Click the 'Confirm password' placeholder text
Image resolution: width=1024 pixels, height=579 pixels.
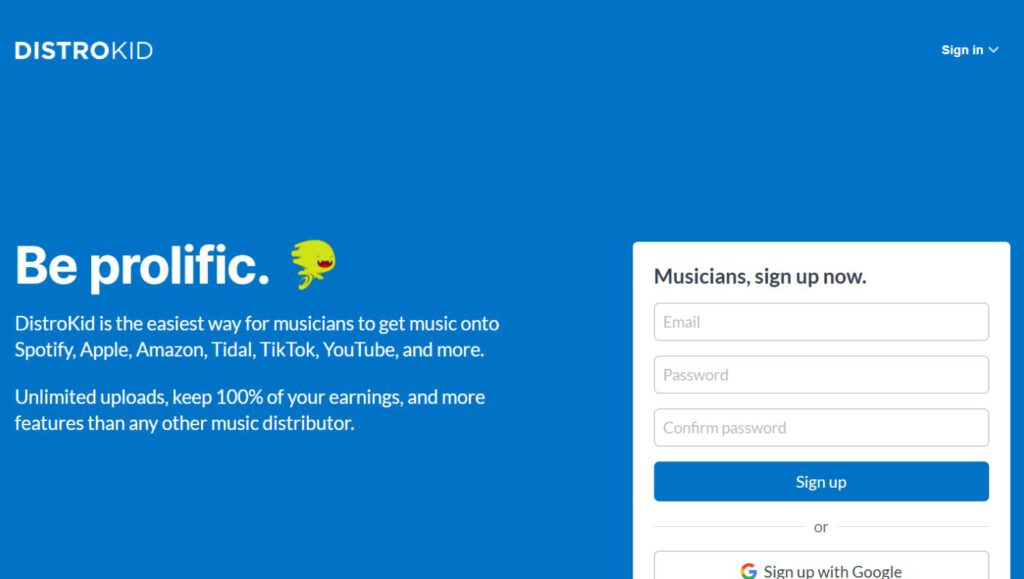(724, 428)
